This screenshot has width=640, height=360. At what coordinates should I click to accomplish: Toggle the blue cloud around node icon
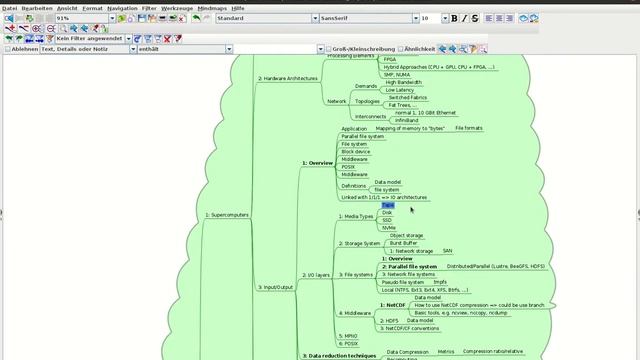pyautogui.click(x=523, y=18)
